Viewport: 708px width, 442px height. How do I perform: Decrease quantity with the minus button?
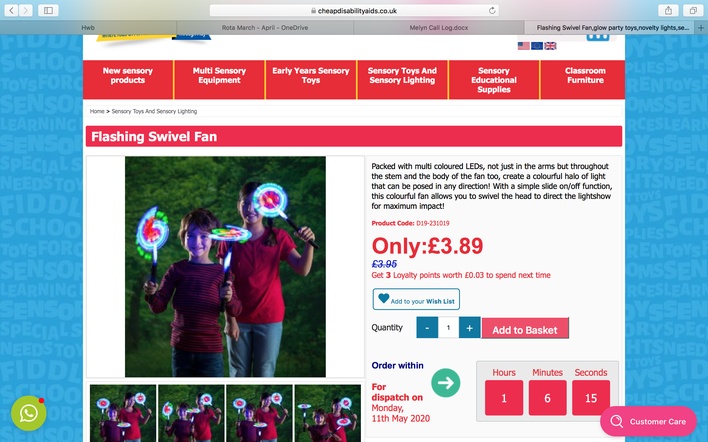pos(427,327)
